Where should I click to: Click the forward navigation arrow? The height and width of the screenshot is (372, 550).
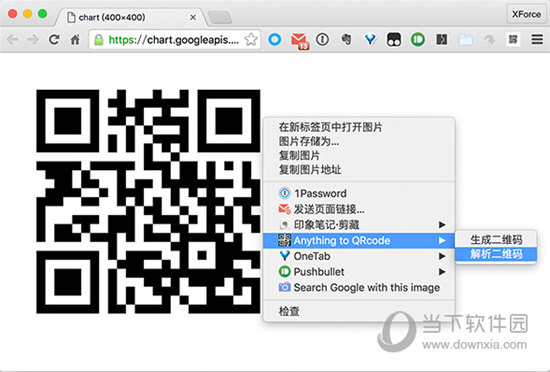click(x=33, y=39)
